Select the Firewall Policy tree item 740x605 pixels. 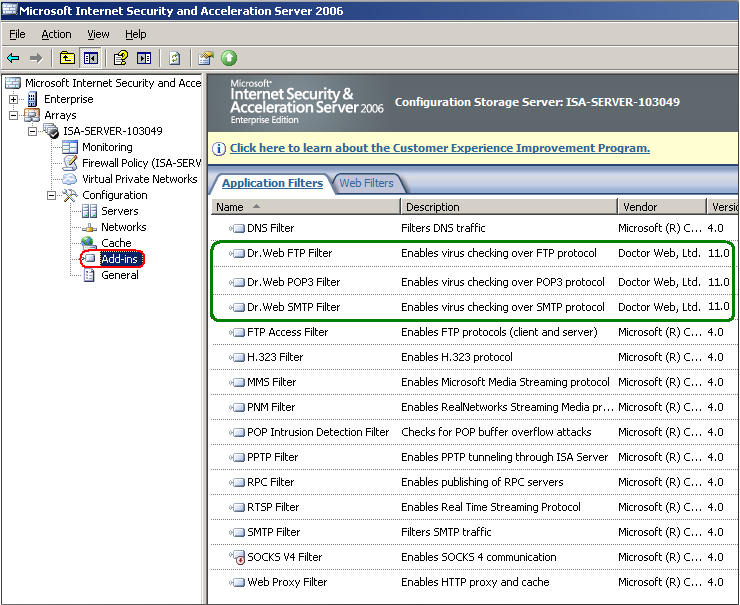142,163
